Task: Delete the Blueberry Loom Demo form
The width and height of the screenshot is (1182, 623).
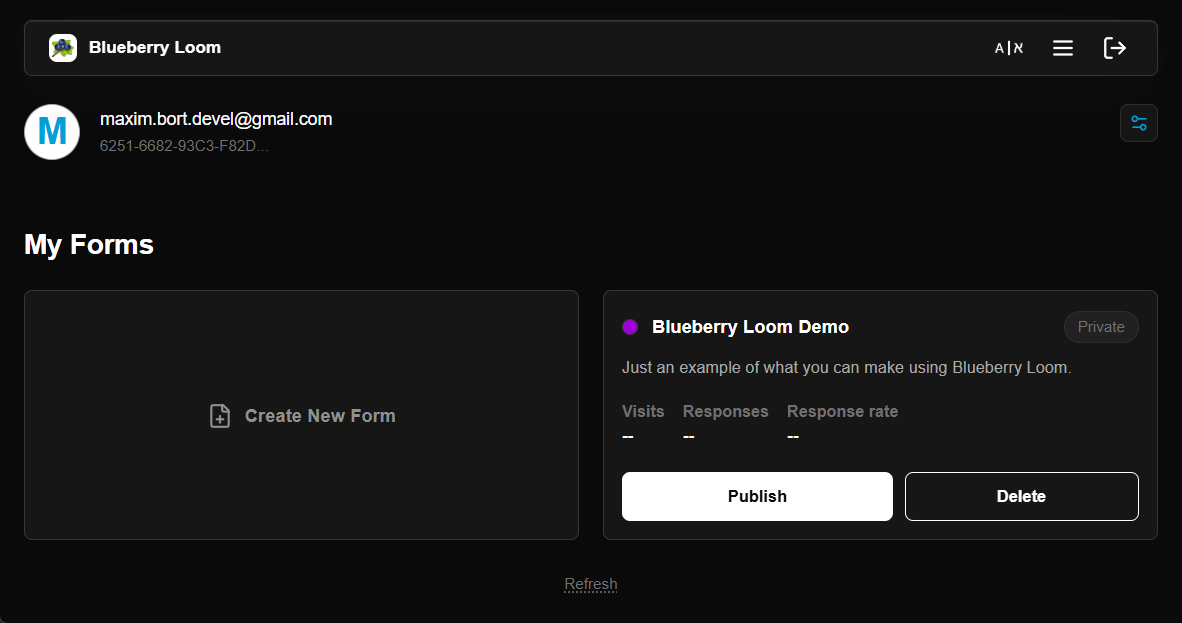Action: pos(1021,496)
